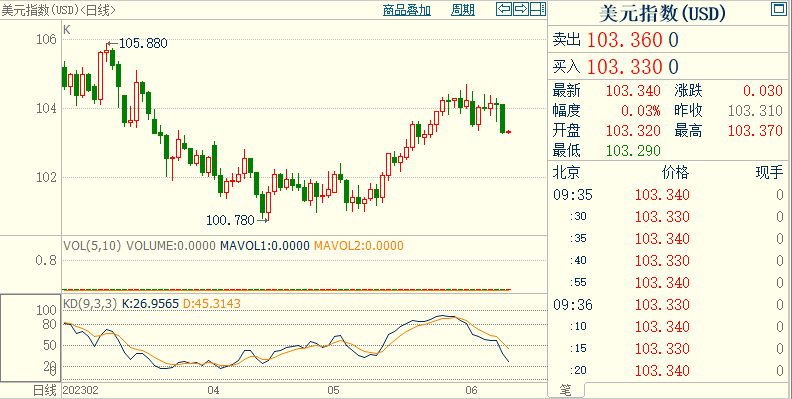Click the 105.880 high price marker
The width and height of the screenshot is (792, 399).
143,44
